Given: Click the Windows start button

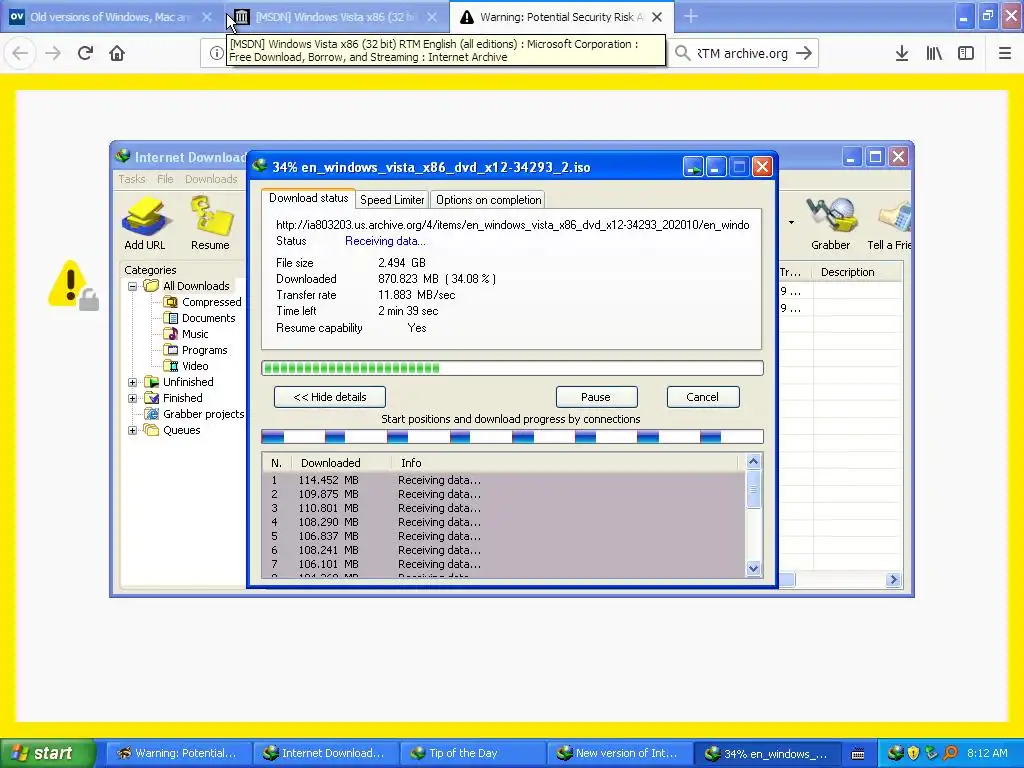Looking at the screenshot, I should [x=48, y=753].
